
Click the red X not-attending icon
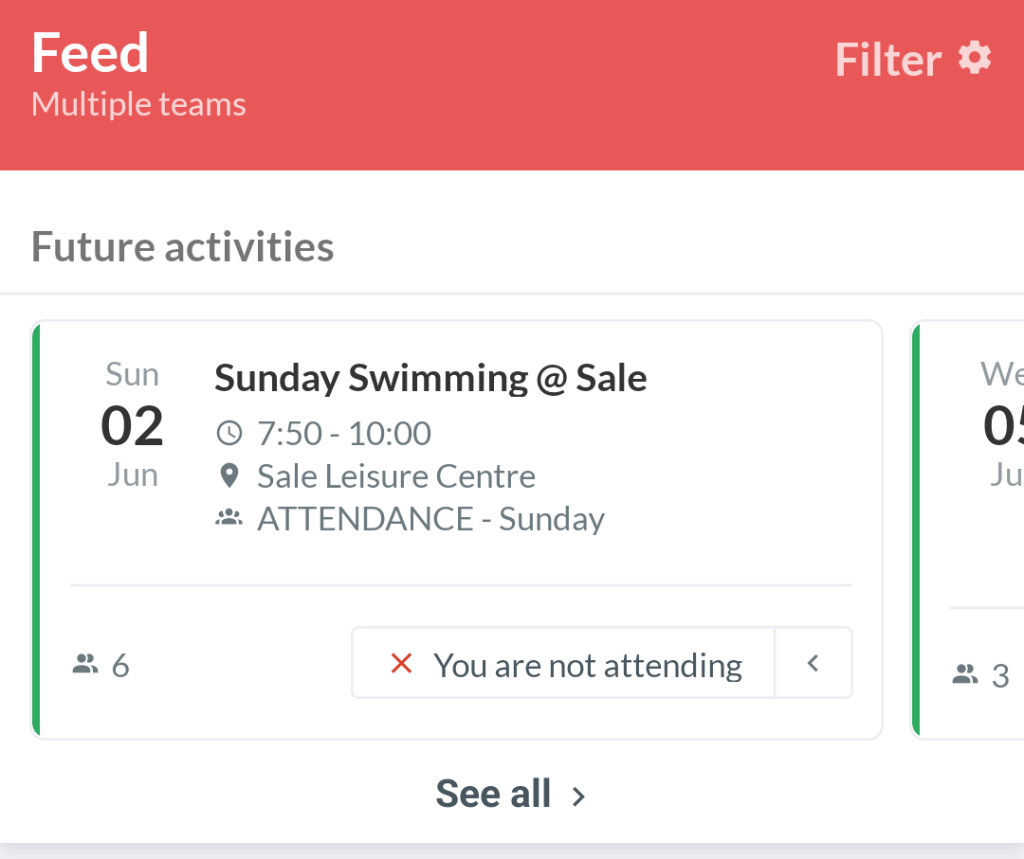[x=401, y=663]
